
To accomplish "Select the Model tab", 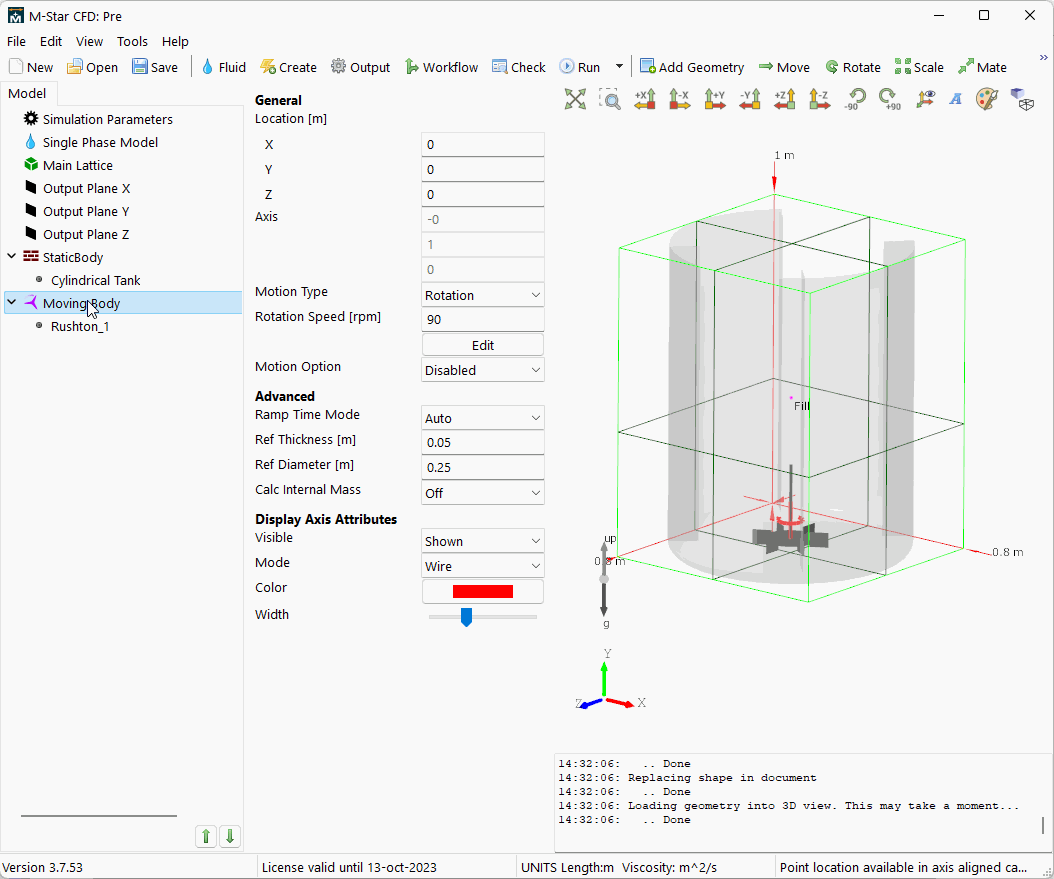I will [27, 93].
